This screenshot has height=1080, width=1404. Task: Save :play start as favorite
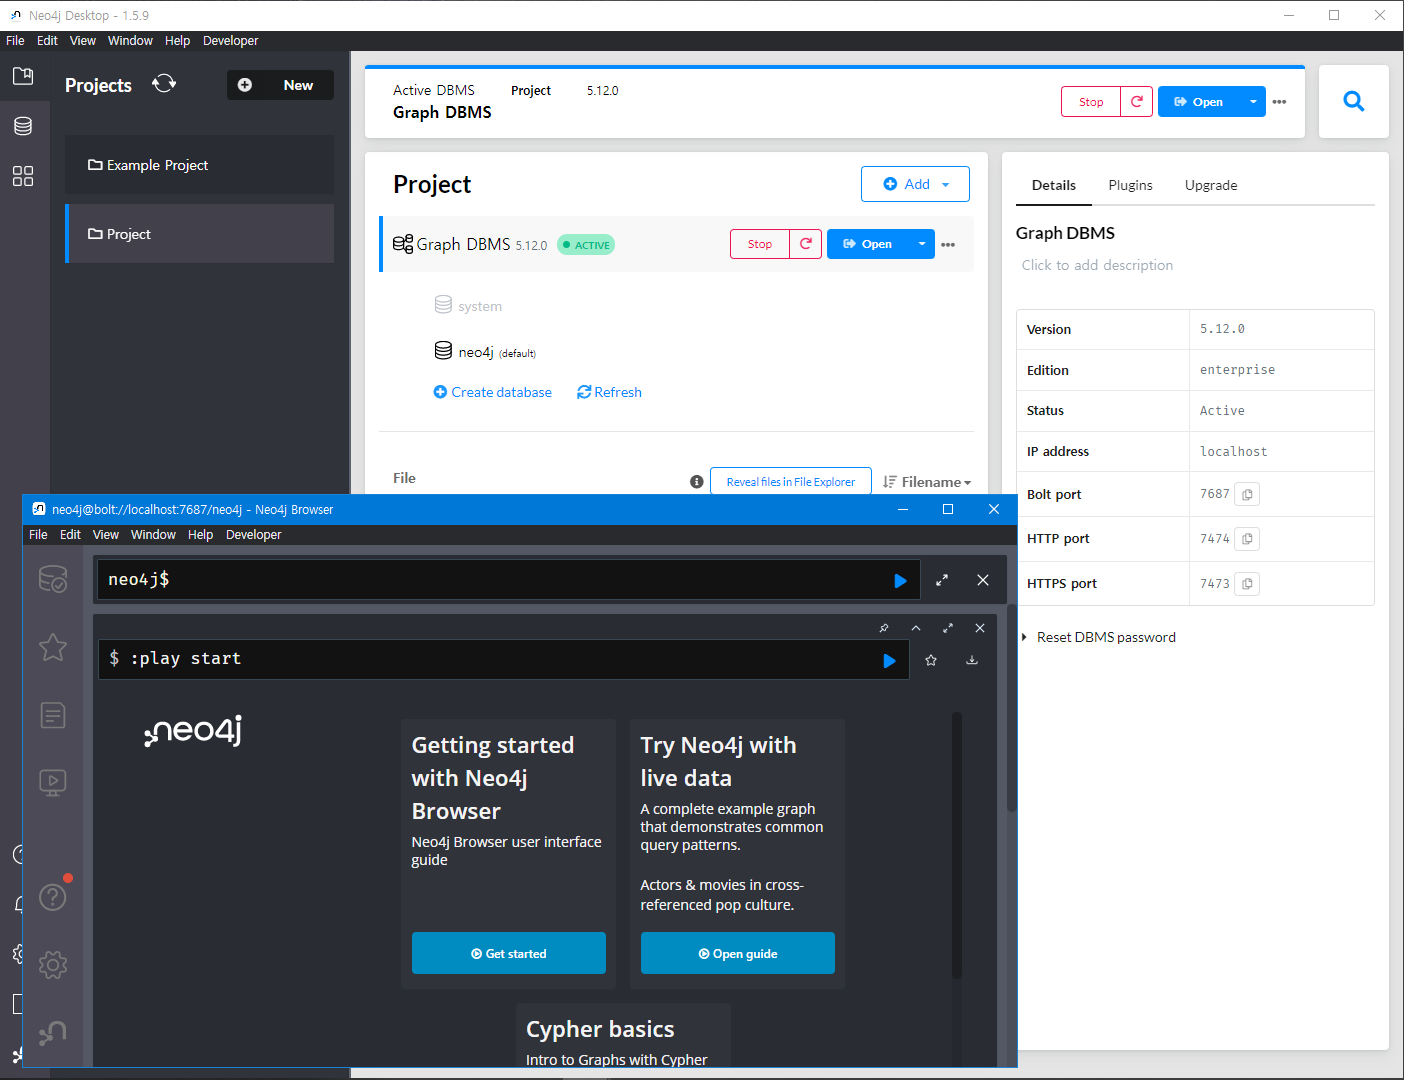pyautogui.click(x=931, y=660)
